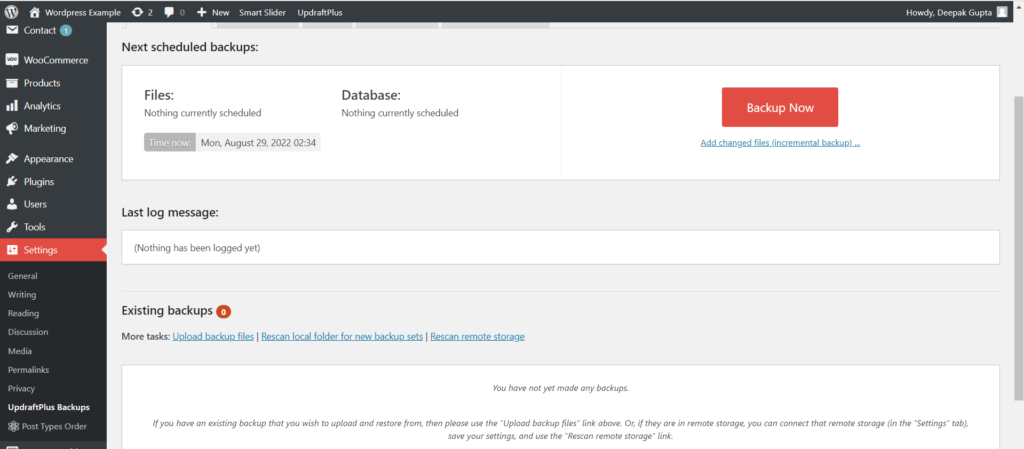Open Discussion settings submenu
This screenshot has height=449, width=1024.
(29, 332)
